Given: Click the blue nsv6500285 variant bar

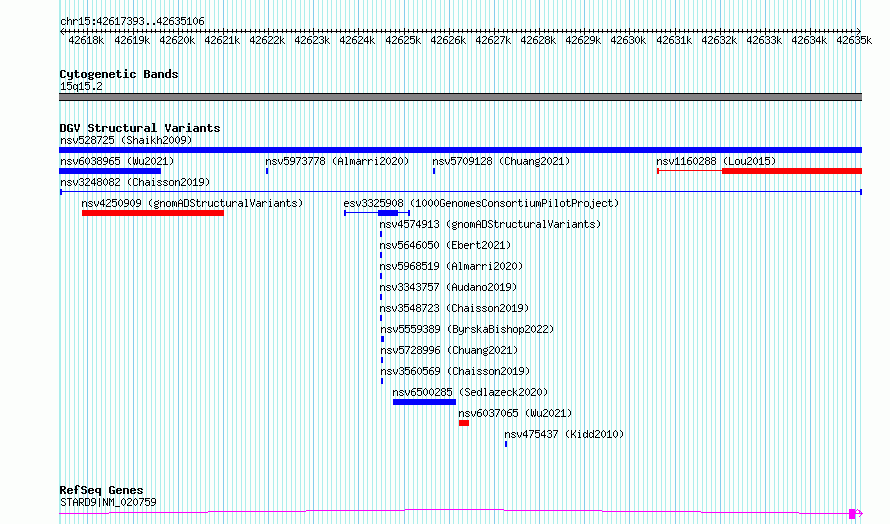Looking at the screenshot, I should coord(425,402).
